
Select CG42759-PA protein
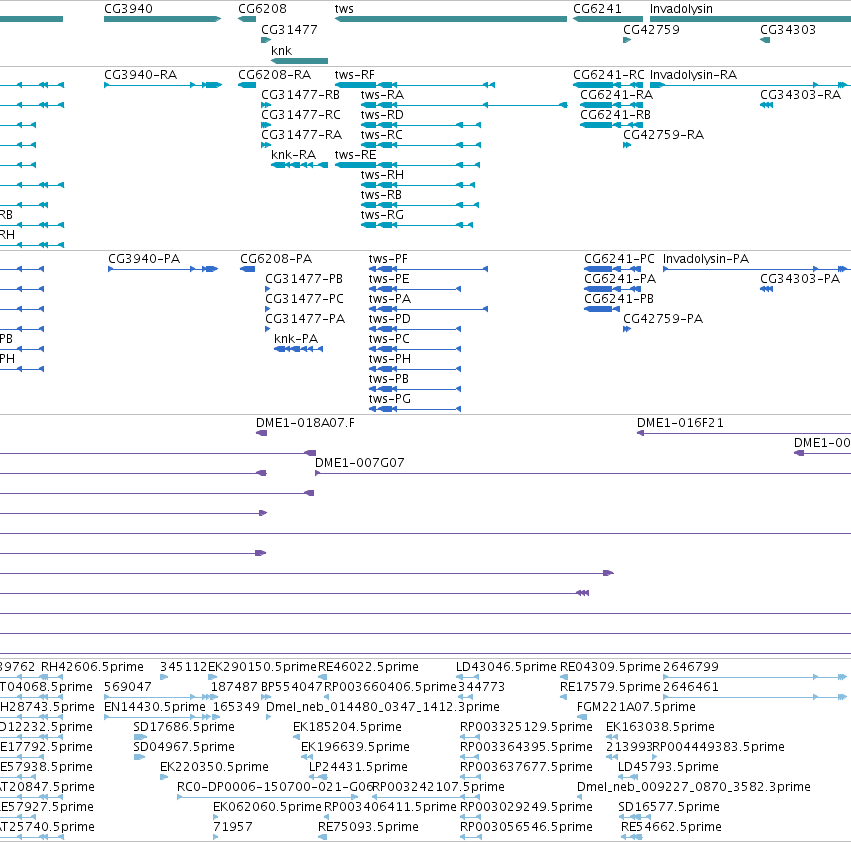click(x=663, y=319)
